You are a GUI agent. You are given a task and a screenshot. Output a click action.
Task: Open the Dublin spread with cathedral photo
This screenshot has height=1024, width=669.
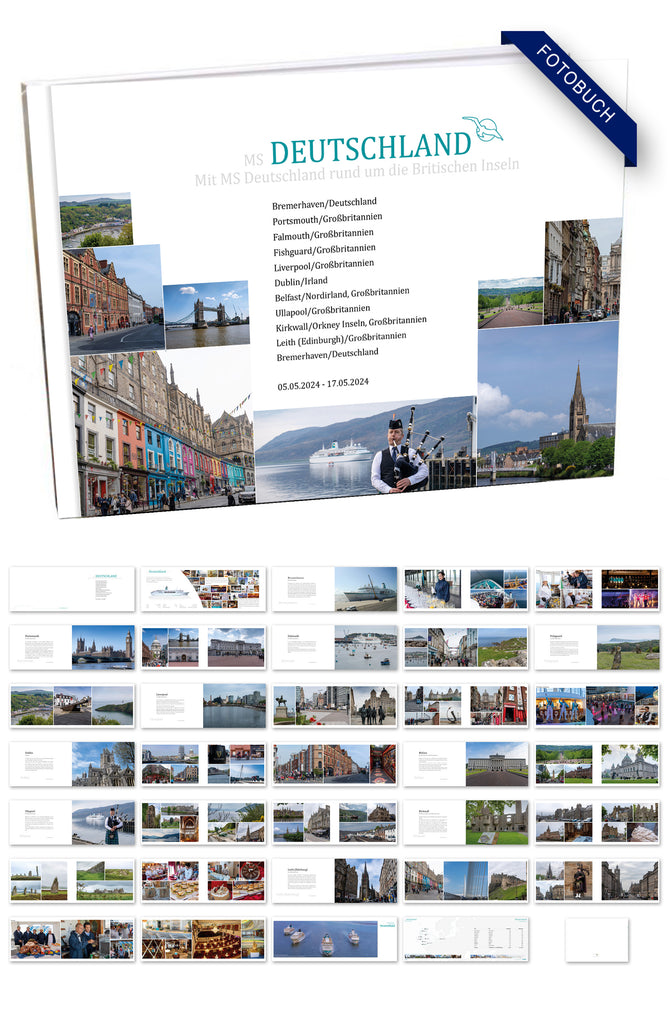coord(72,763)
